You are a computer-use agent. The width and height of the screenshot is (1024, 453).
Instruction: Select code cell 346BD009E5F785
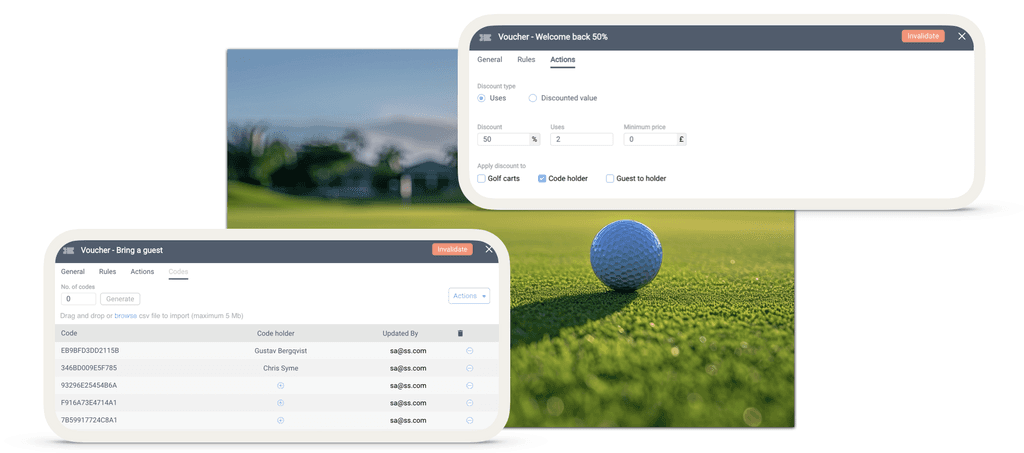pyautogui.click(x=89, y=368)
